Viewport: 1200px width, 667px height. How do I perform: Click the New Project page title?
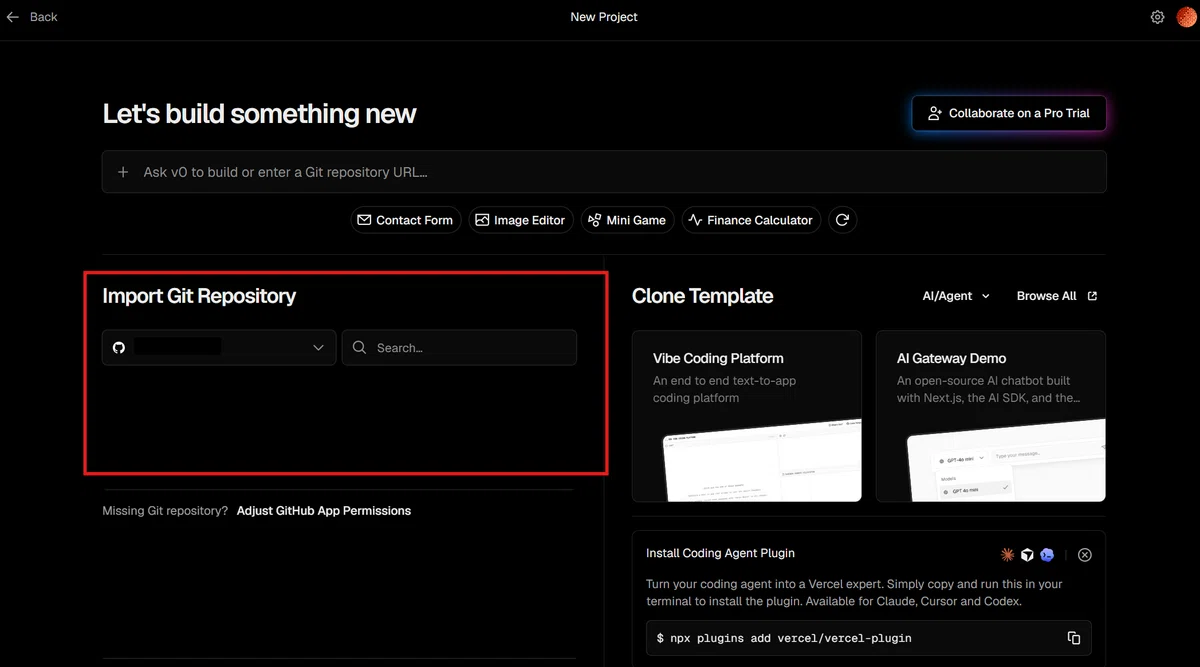click(x=604, y=17)
